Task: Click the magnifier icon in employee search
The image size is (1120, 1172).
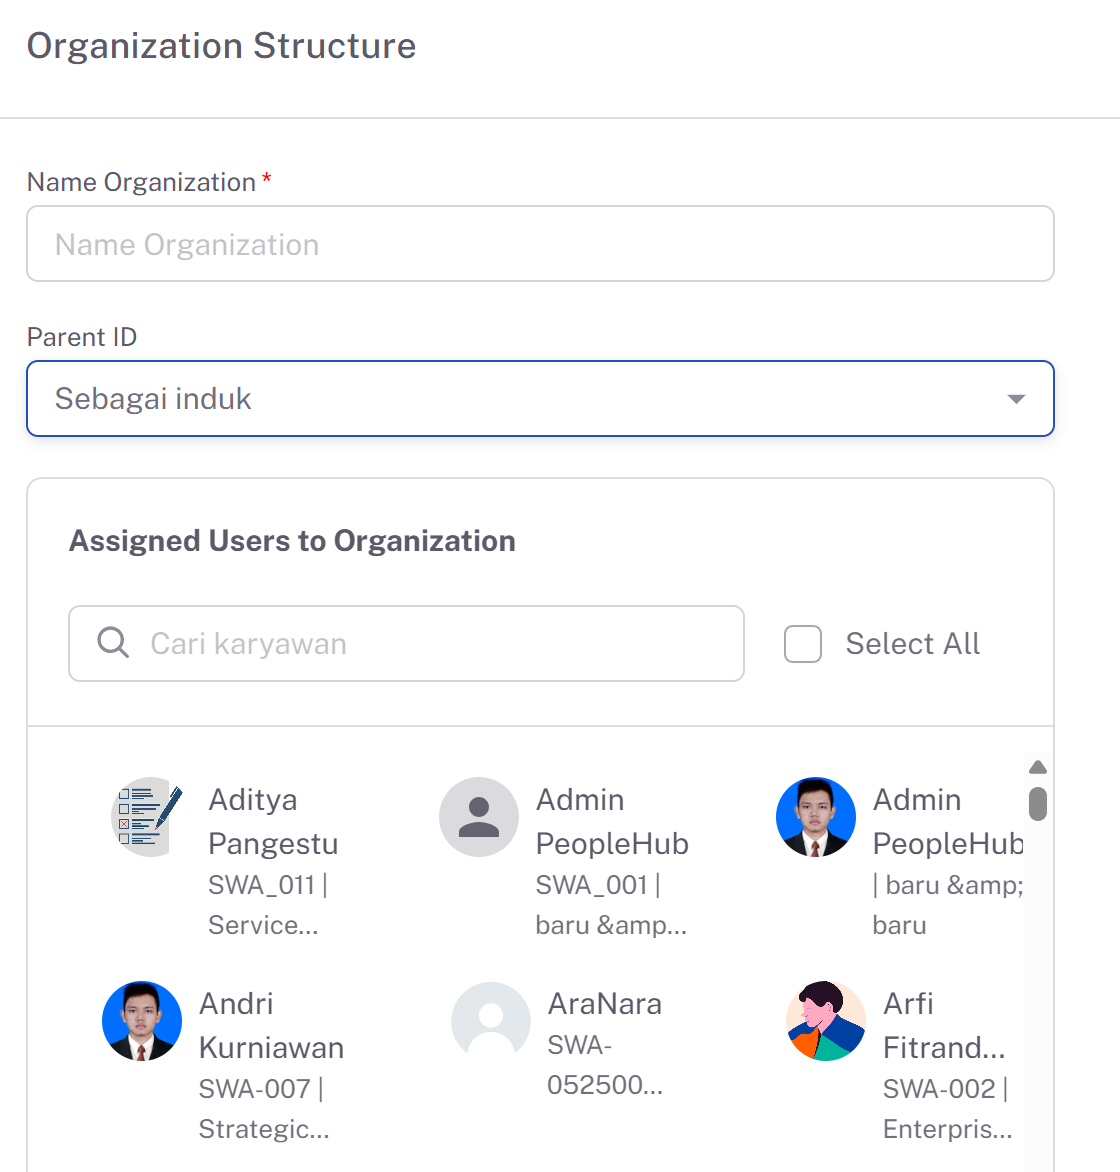Action: pos(113,642)
